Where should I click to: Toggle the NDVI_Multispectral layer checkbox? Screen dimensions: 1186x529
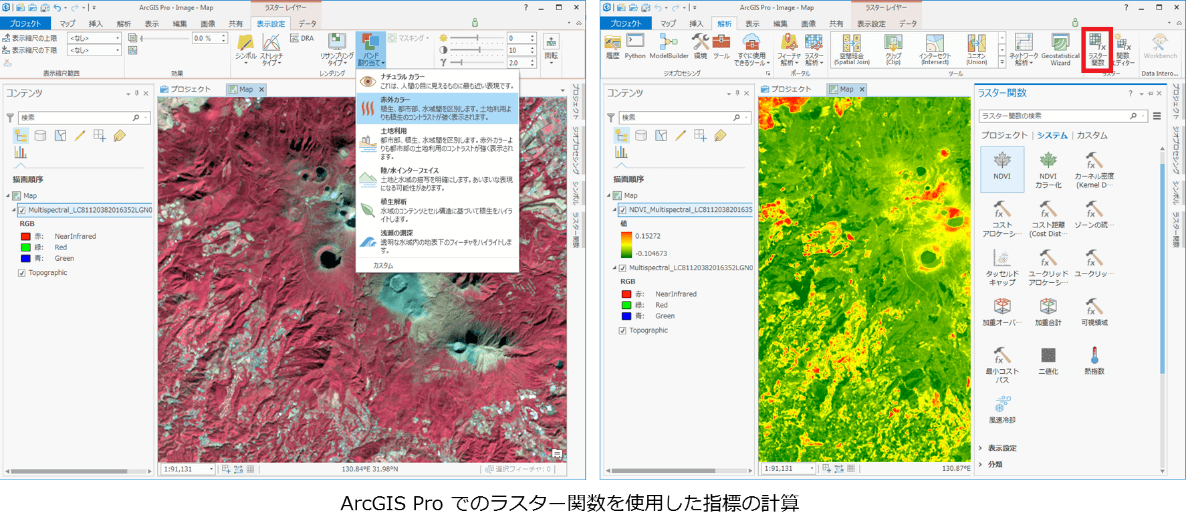[623, 210]
